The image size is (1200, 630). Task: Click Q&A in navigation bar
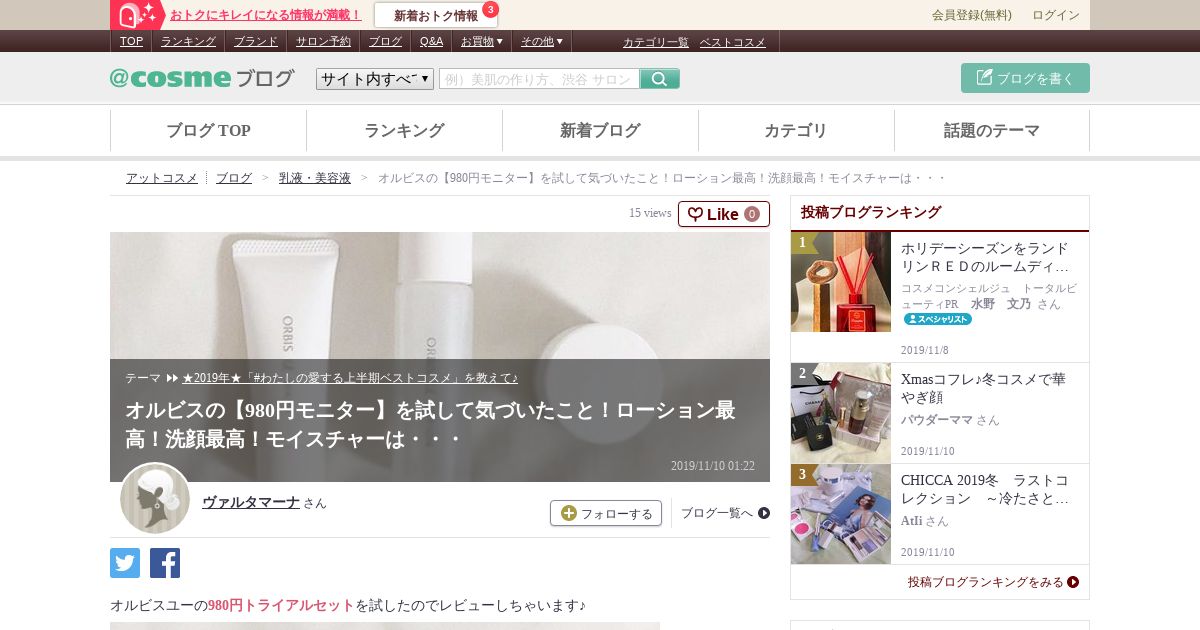point(431,41)
